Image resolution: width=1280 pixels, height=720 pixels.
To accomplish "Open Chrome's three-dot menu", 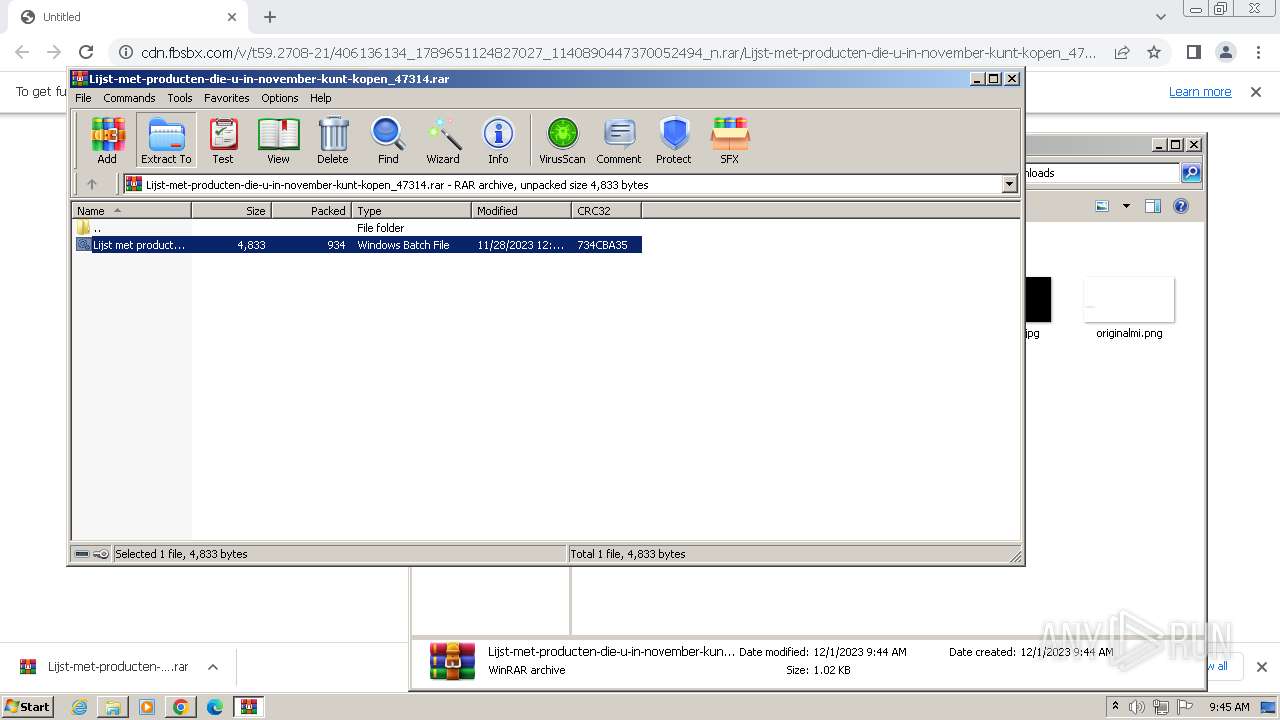I will [1256, 52].
